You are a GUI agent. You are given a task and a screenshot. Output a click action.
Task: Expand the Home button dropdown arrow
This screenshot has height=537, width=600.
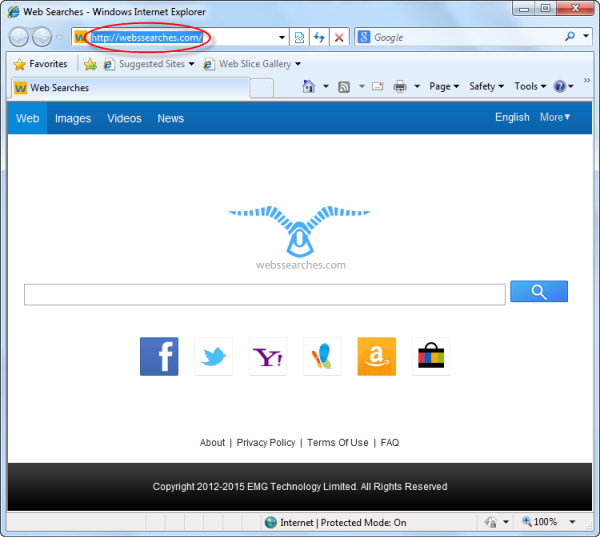point(326,87)
